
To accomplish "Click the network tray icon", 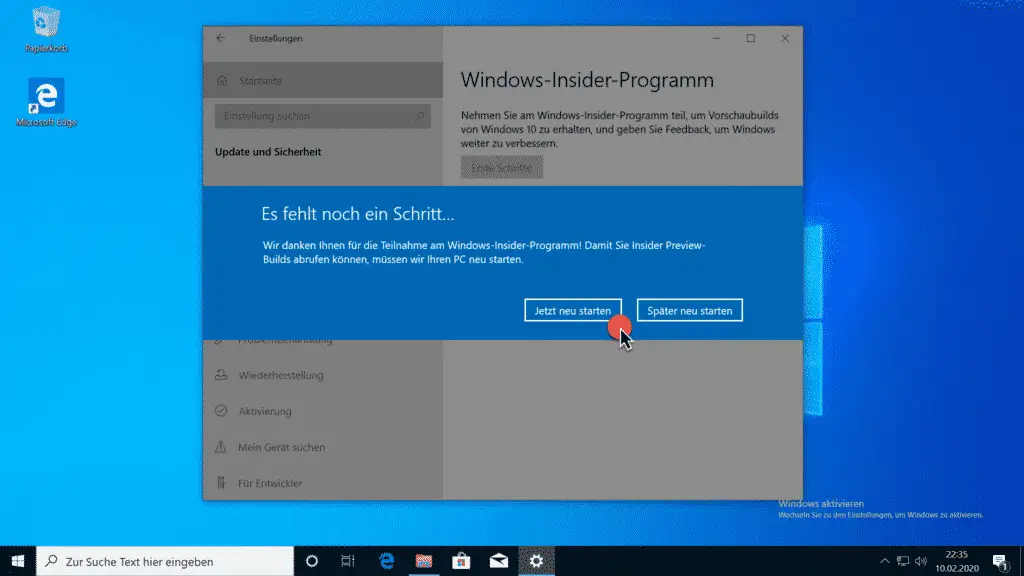I will (x=903, y=561).
